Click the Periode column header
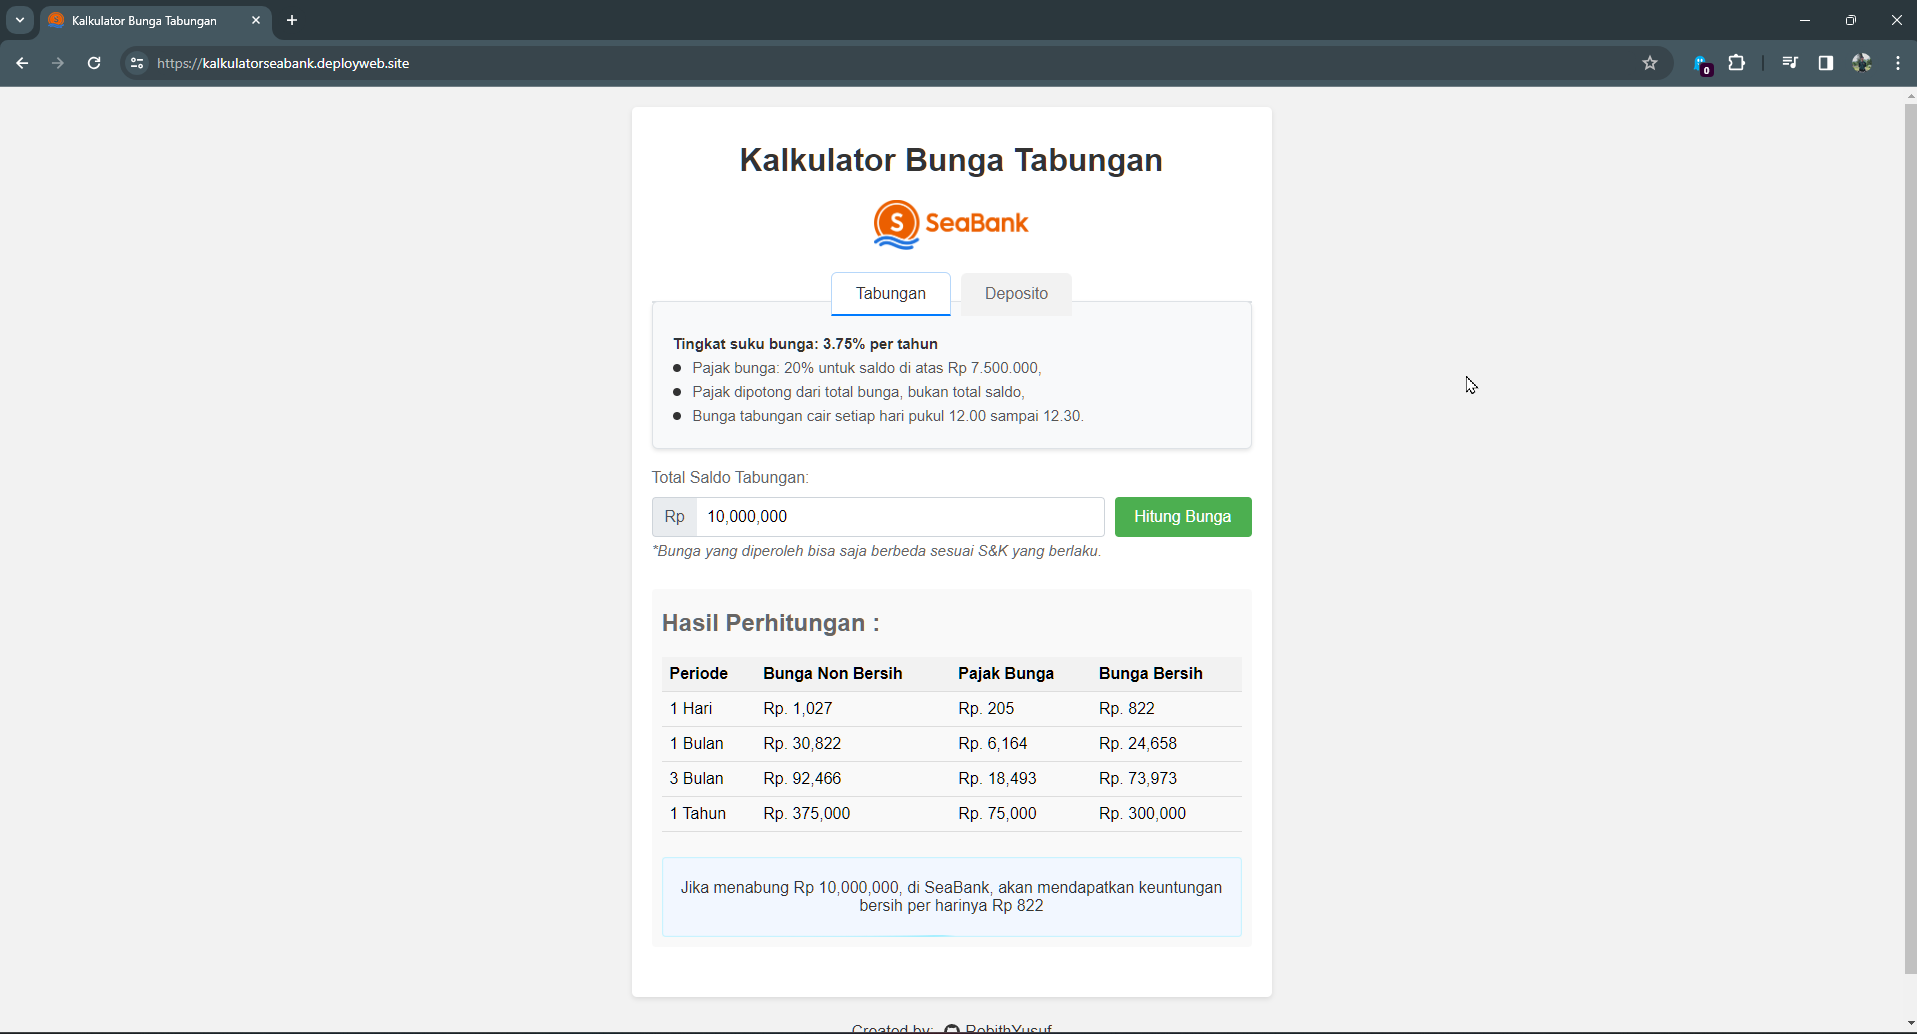1917x1034 pixels. pyautogui.click(x=699, y=674)
